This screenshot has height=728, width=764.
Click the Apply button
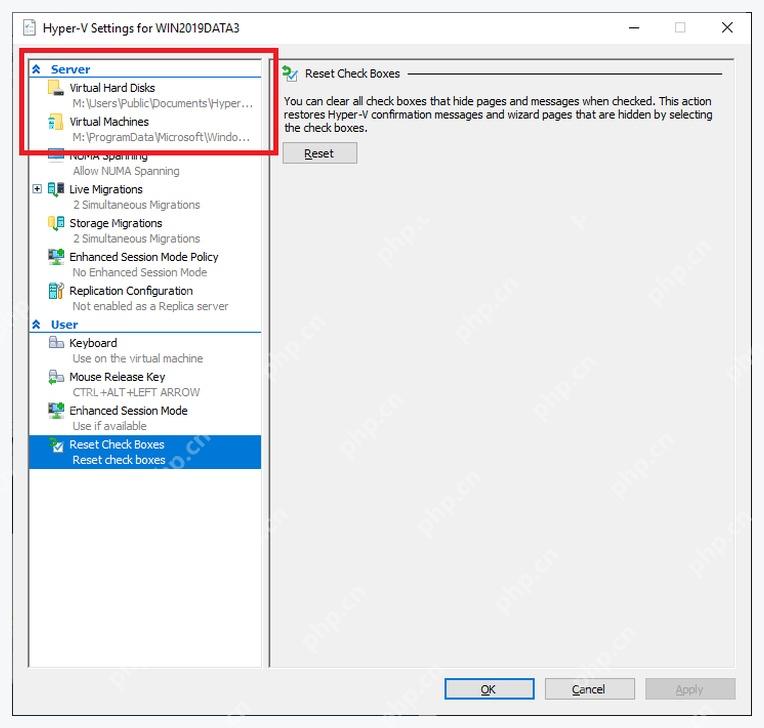690,689
